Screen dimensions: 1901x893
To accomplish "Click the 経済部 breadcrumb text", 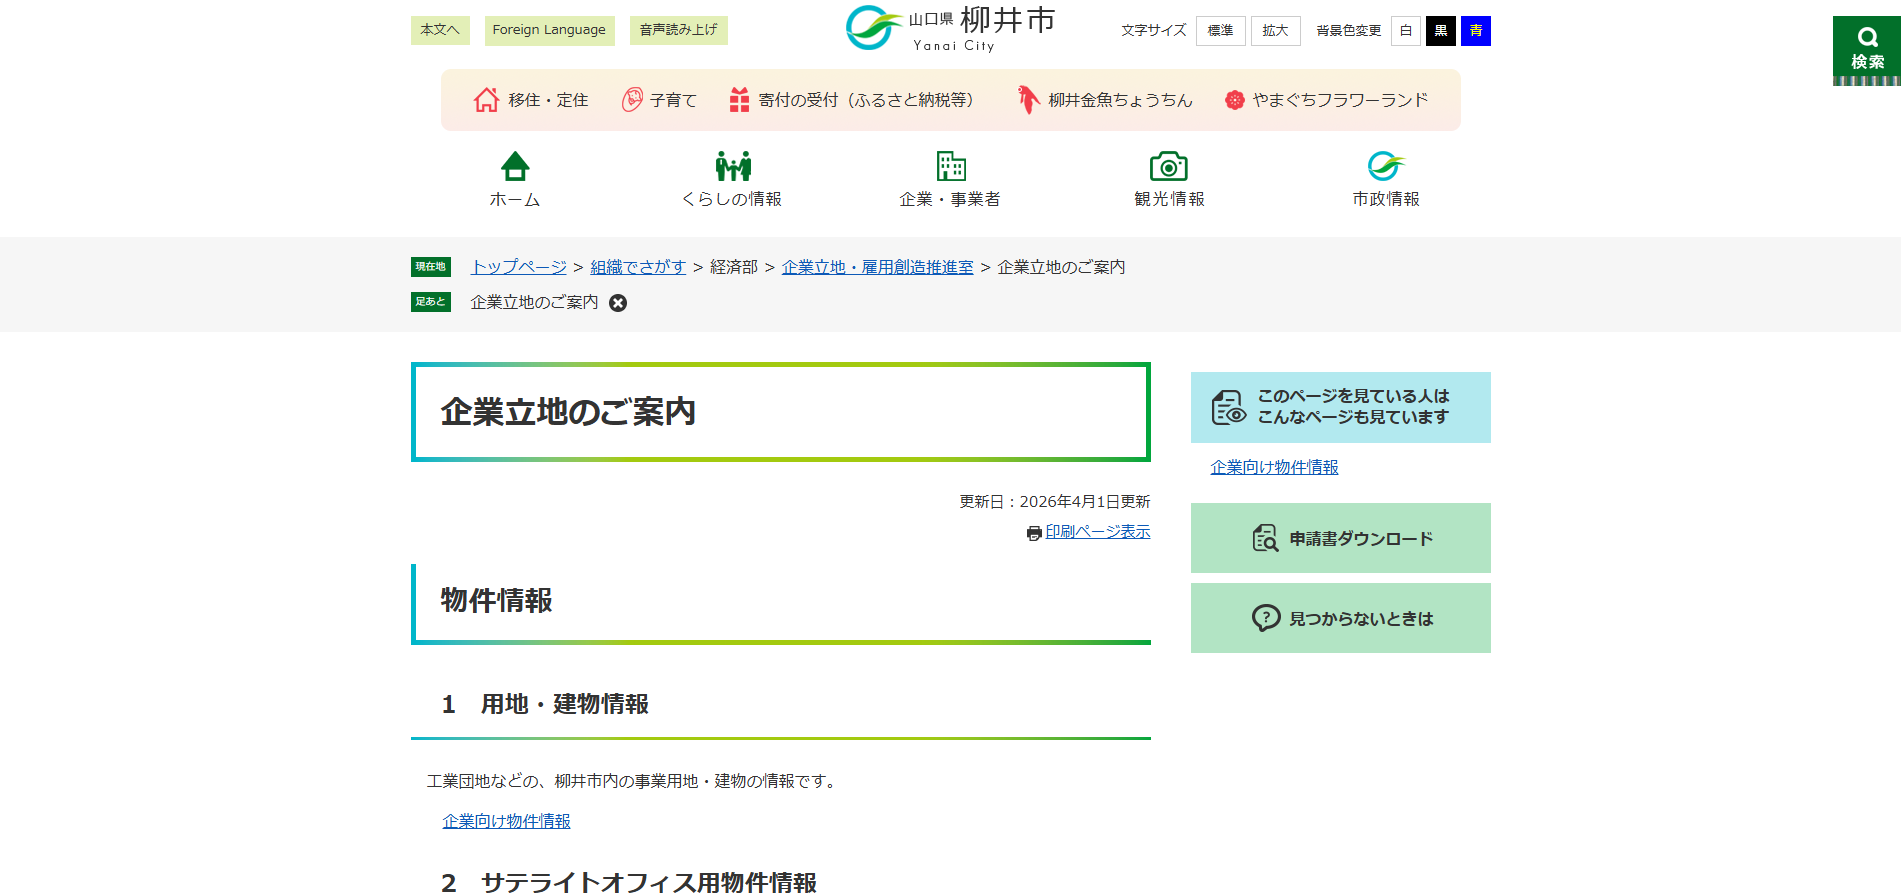I will click(734, 267).
